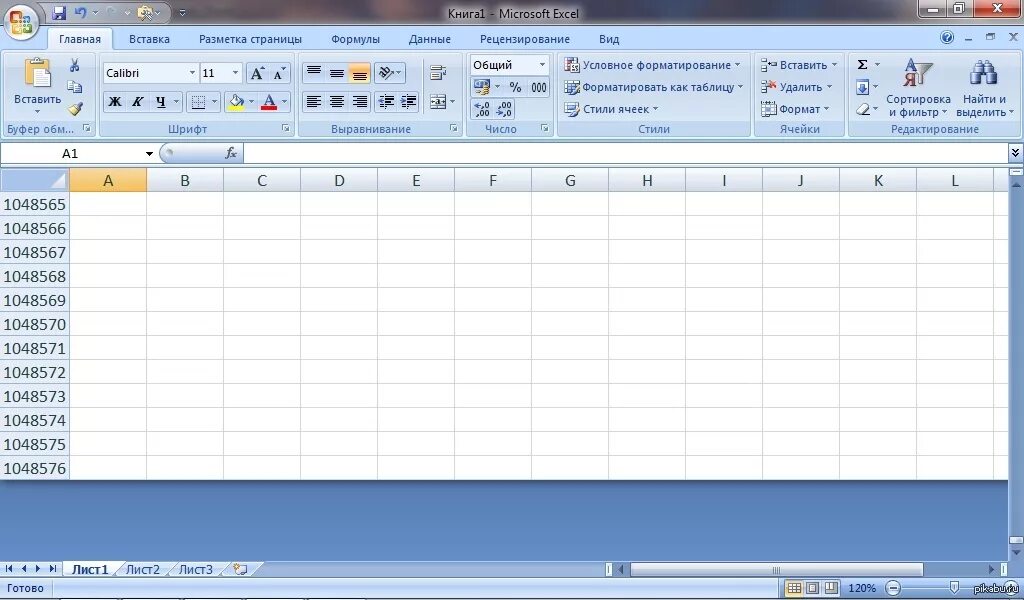Apply thousands separator 000 style
The height and width of the screenshot is (600, 1024).
539,87
